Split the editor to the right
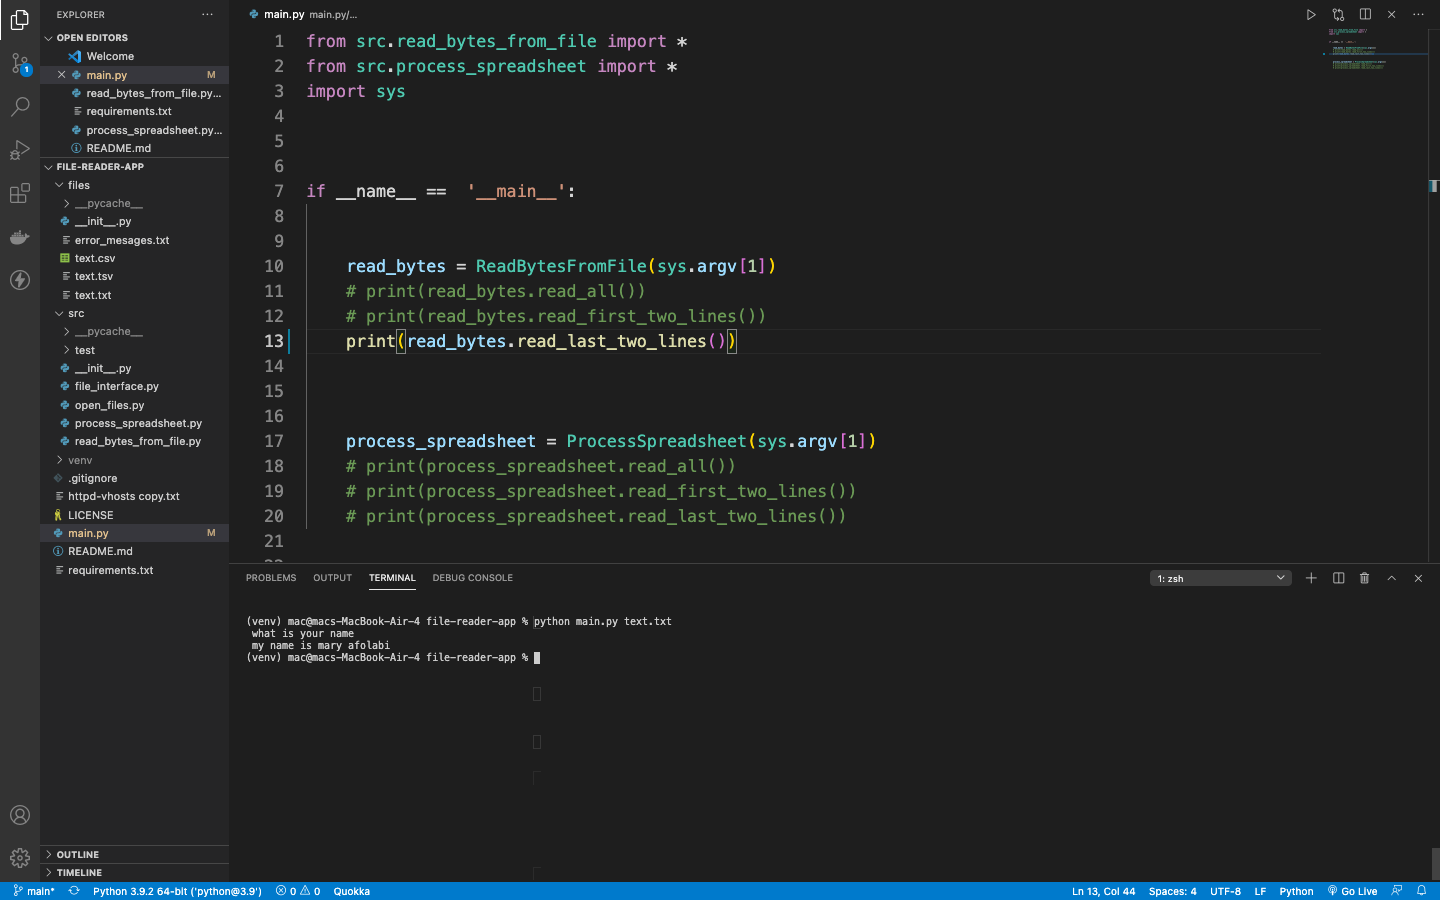Viewport: 1440px width, 900px height. (1365, 15)
